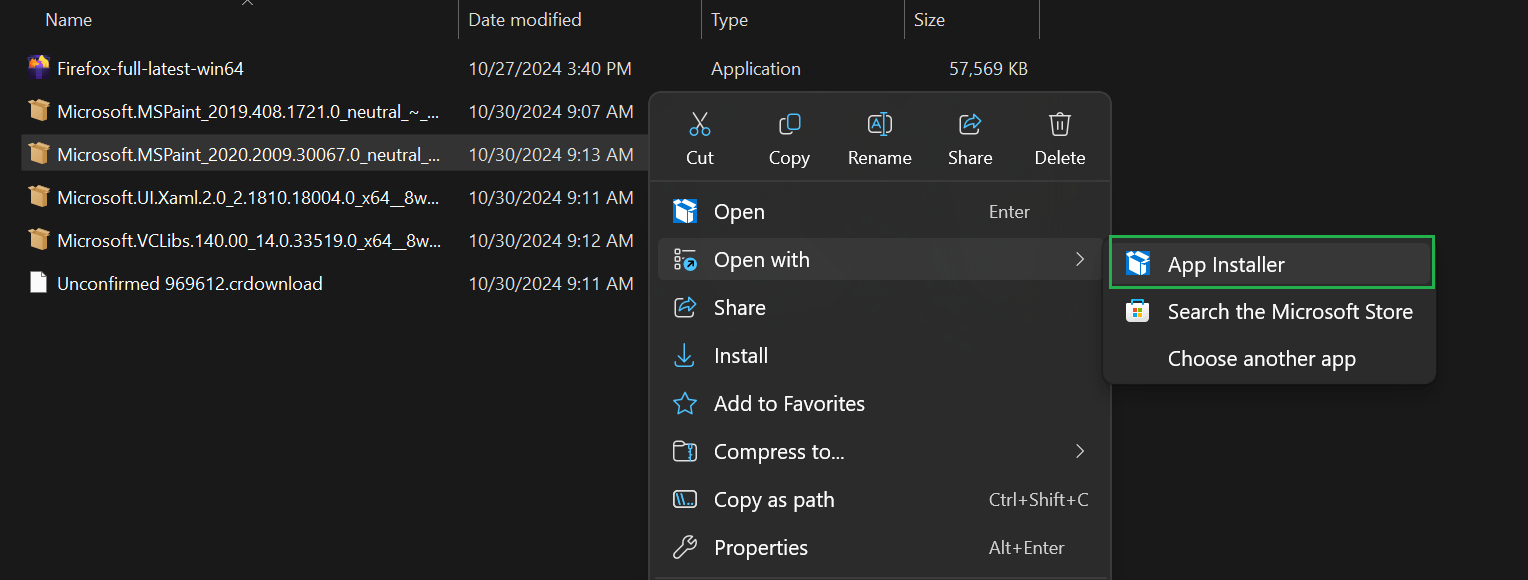Select the Microsoft.MSPaint_2019.408.1721.0 file name
The width and height of the screenshot is (1528, 580).
pyautogui.click(x=248, y=111)
